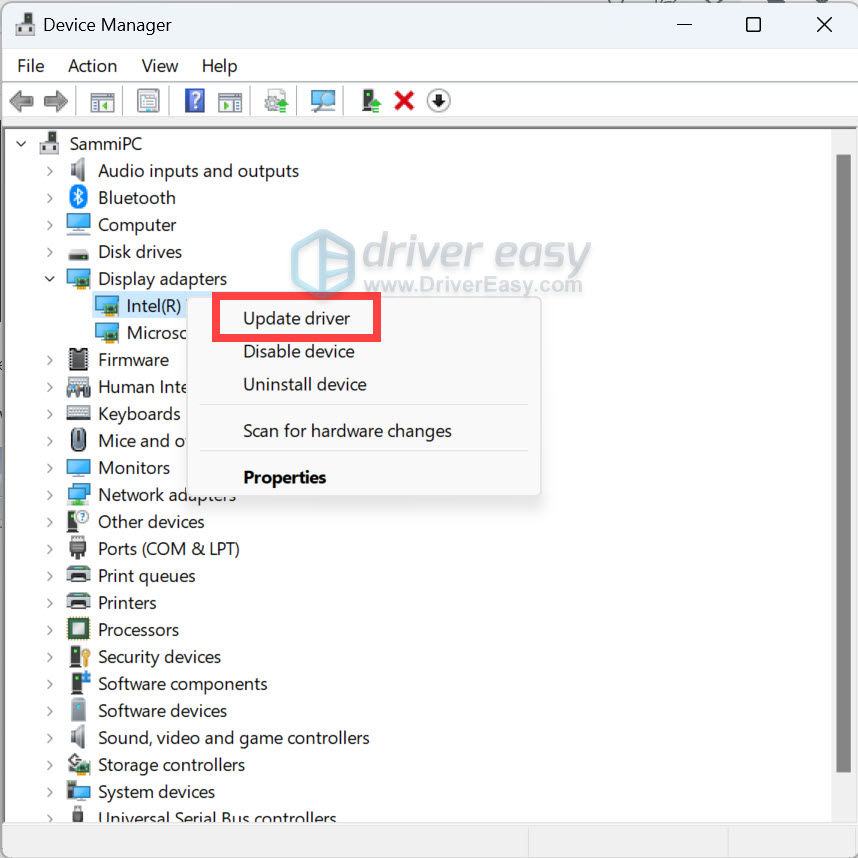The height and width of the screenshot is (858, 858).
Task: Click the Firmware chip icon
Action: pyautogui.click(x=78, y=360)
